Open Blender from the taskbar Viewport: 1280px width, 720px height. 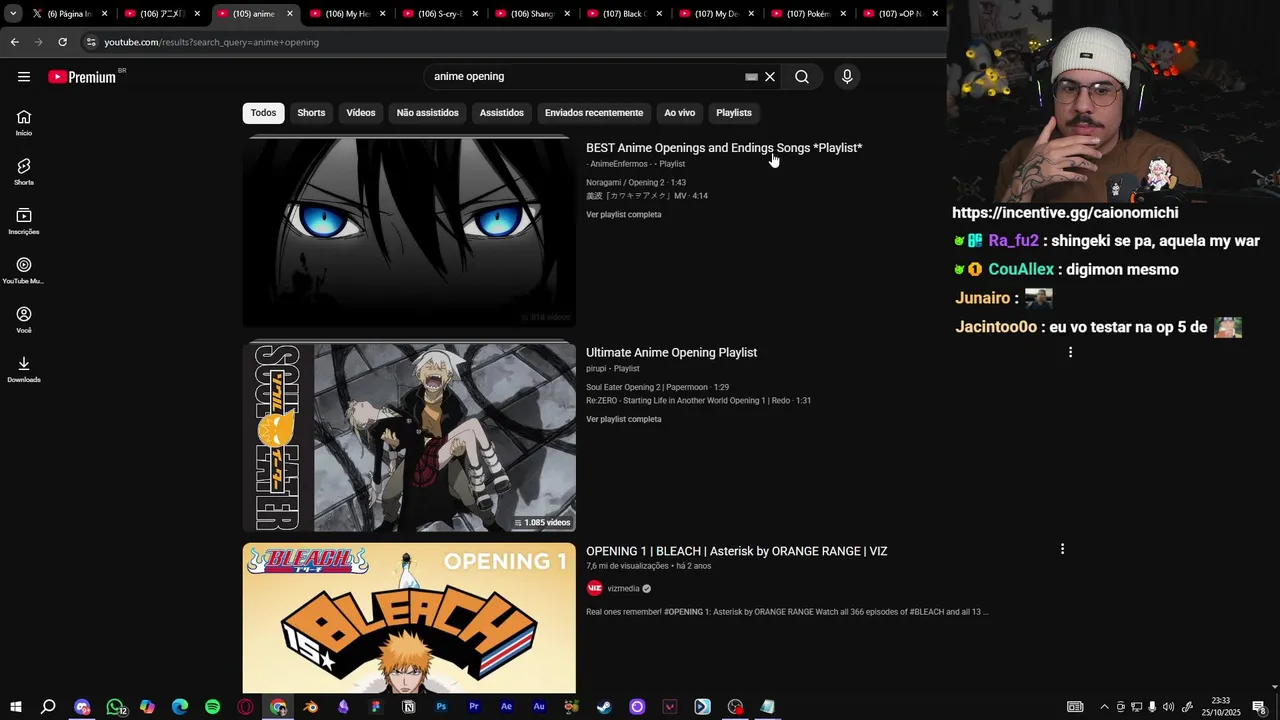tap(310, 707)
